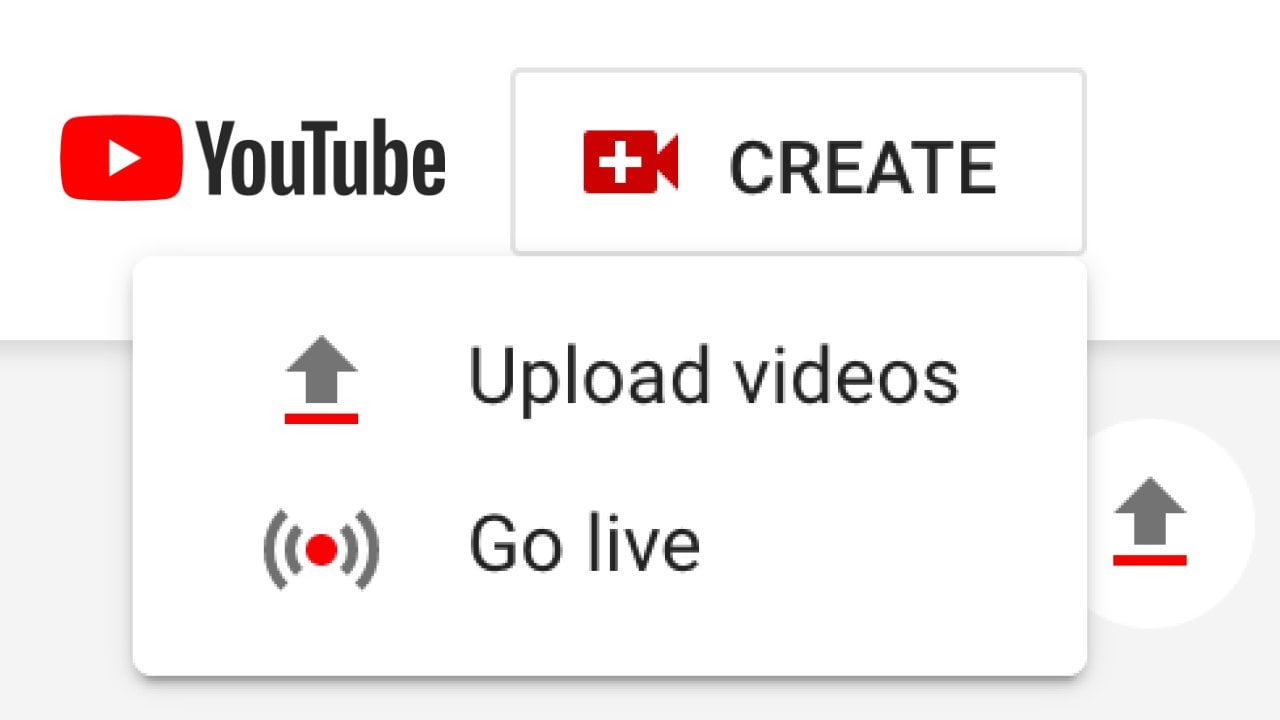Click the gray arrow inside circular upload button
The width and height of the screenshot is (1280, 720).
[x=1150, y=511]
